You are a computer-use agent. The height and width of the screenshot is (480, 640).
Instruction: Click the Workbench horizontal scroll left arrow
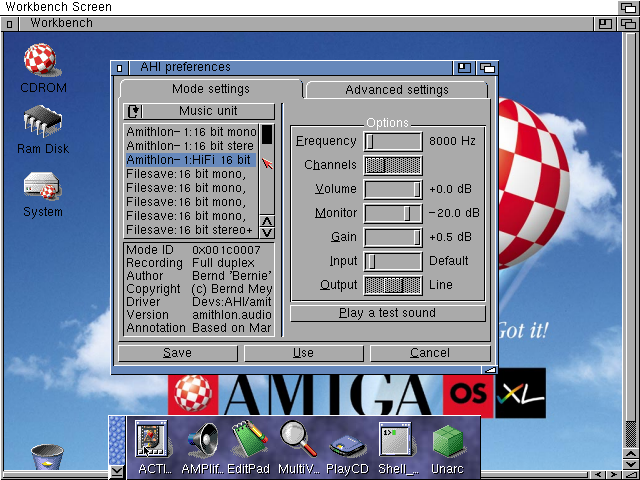(599, 474)
